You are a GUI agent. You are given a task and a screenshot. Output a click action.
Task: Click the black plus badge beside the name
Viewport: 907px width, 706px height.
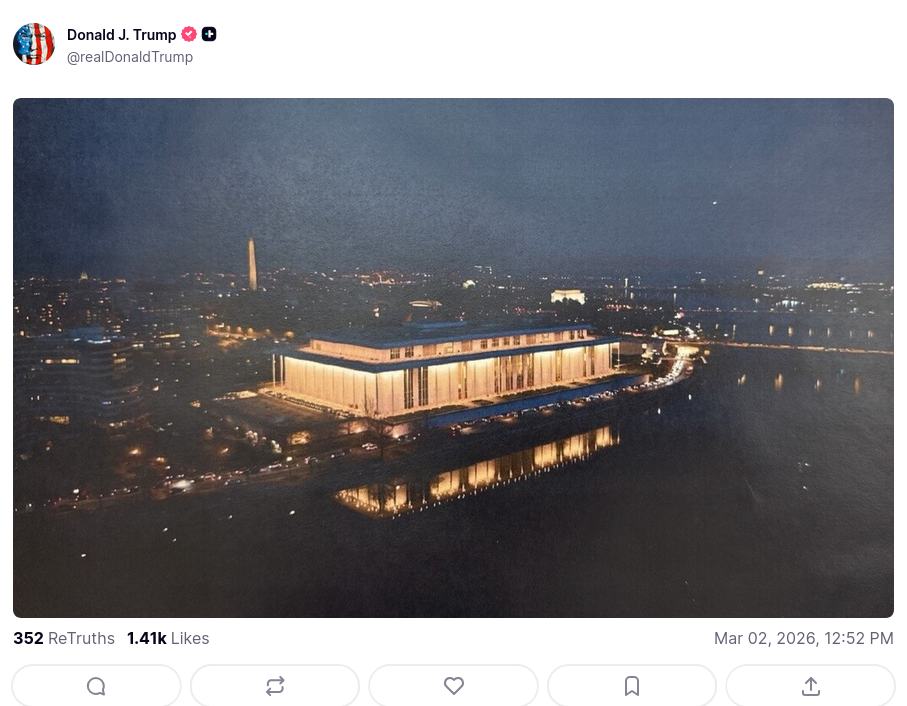[209, 35]
